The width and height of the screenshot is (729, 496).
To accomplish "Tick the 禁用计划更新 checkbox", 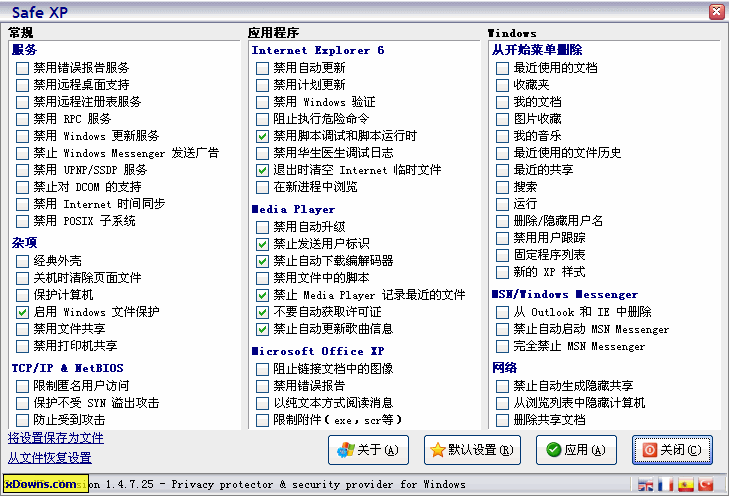I will click(x=262, y=85).
